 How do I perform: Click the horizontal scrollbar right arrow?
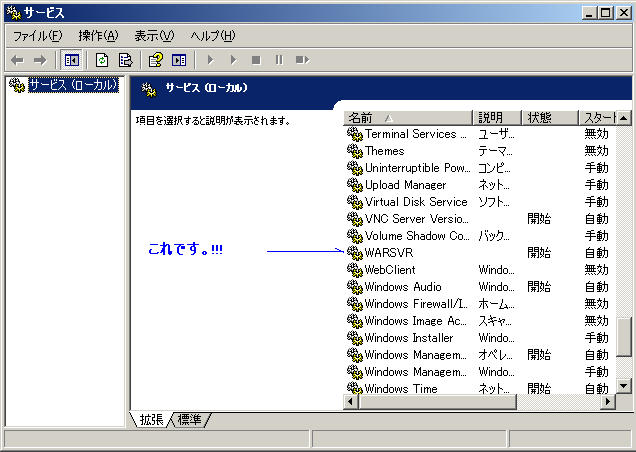(x=608, y=402)
